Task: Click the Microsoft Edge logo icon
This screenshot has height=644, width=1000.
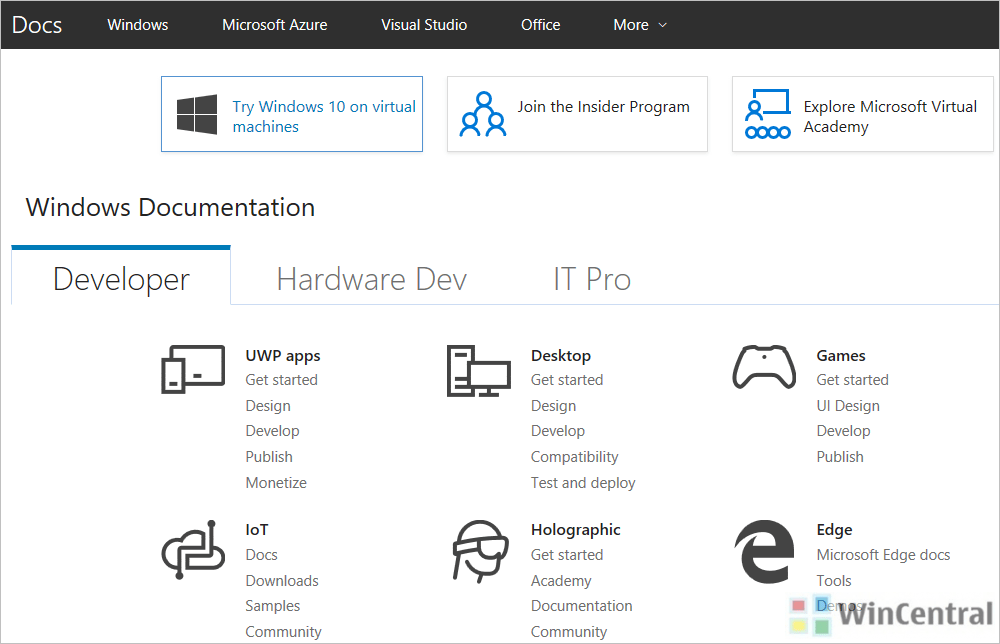Action: coord(764,552)
